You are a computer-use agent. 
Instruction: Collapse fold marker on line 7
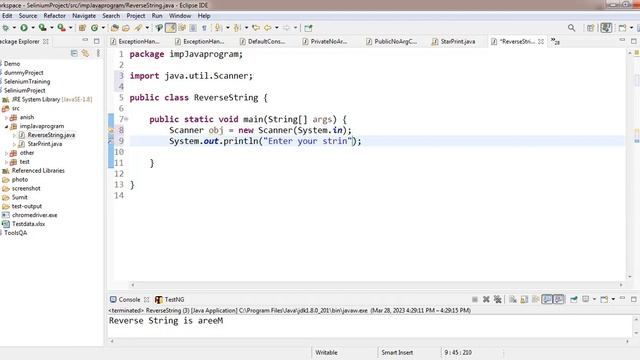click(126, 119)
